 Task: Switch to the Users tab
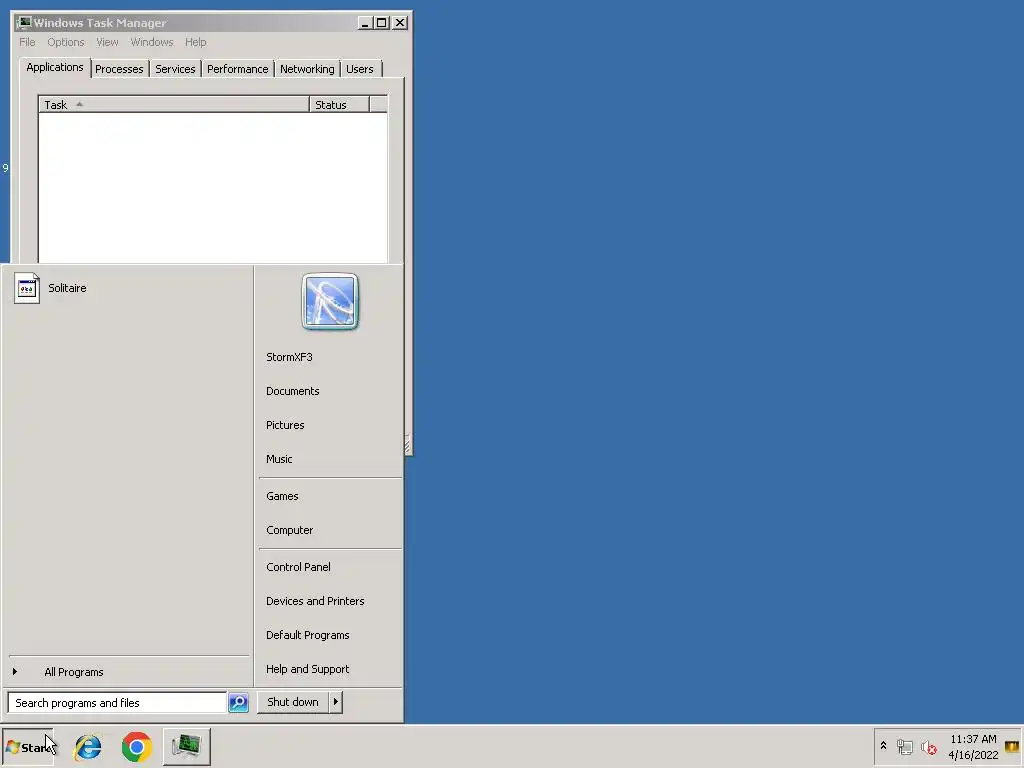[x=360, y=69]
